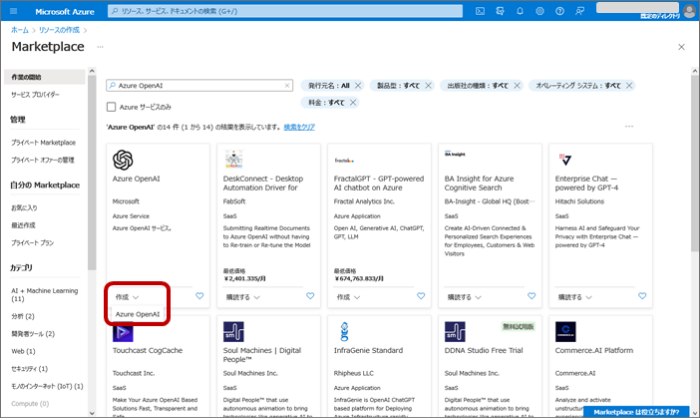
Task: Click the user account avatar
Action: tap(689, 11)
